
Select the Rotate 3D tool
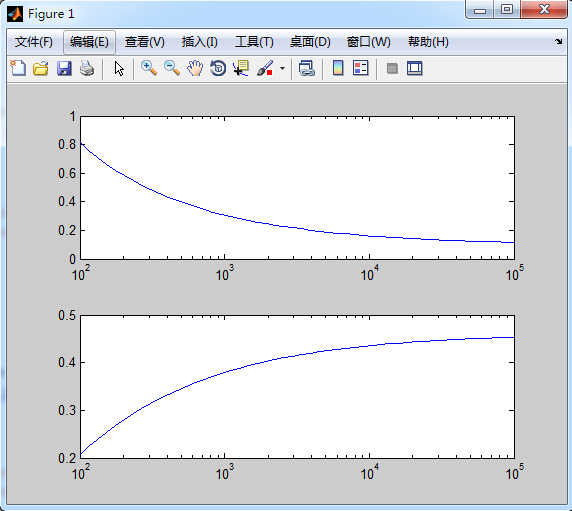(x=218, y=68)
